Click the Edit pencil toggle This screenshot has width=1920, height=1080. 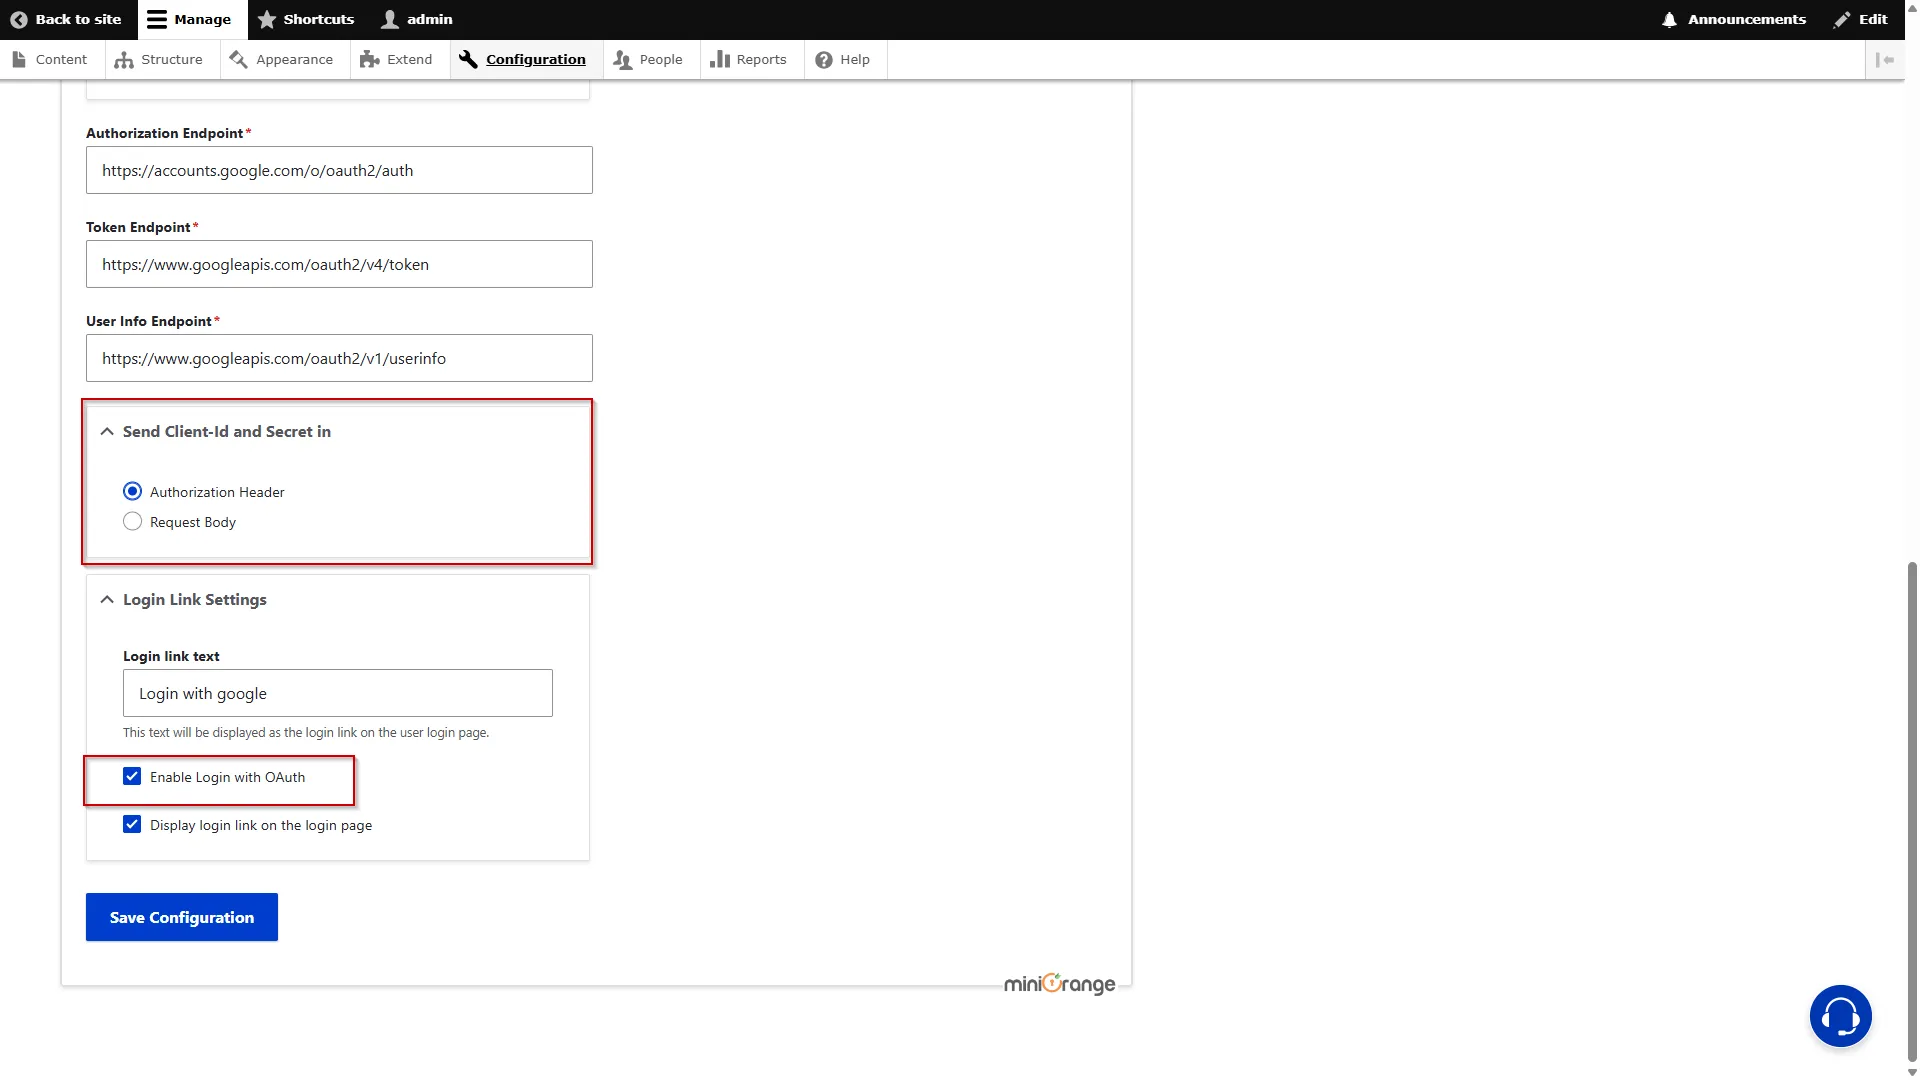pyautogui.click(x=1860, y=19)
